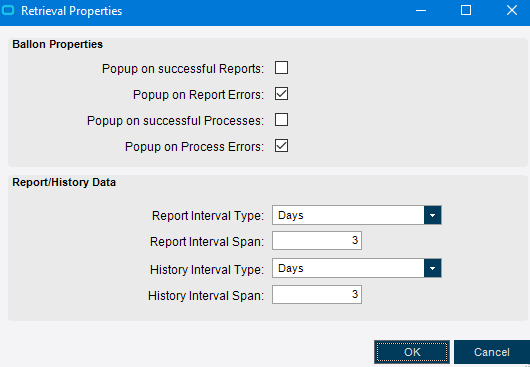The height and width of the screenshot is (367, 530).
Task: Focus the Report Interval Span field
Action: 317,241
